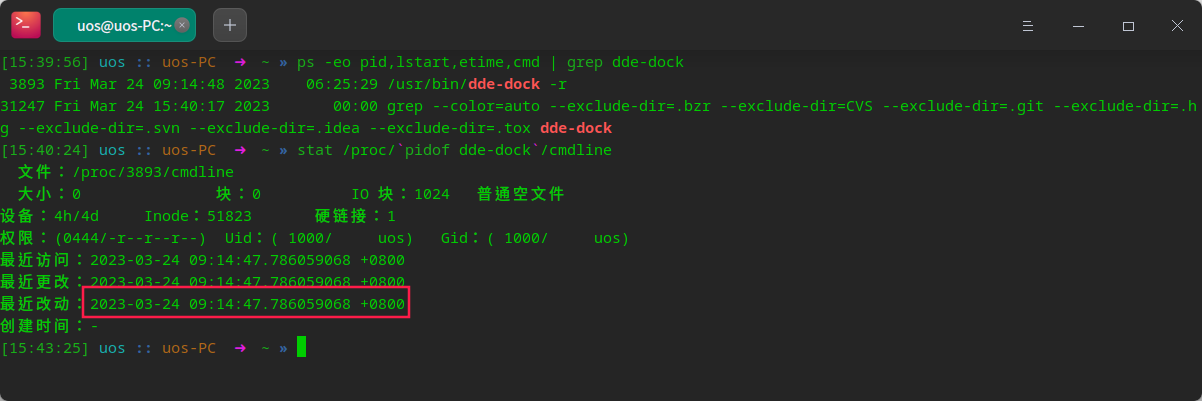Click the permissions text (0444/-r--r--r--)
This screenshot has width=1202, height=401.
(x=130, y=238)
